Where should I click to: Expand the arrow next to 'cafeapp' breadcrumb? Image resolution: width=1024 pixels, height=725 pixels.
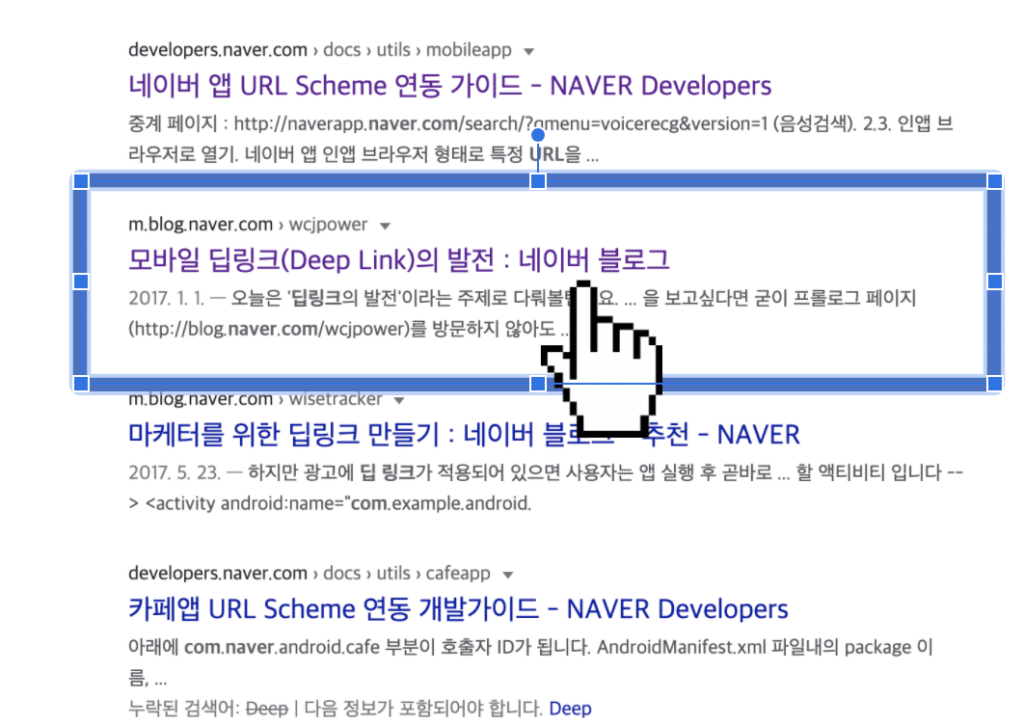[508, 575]
